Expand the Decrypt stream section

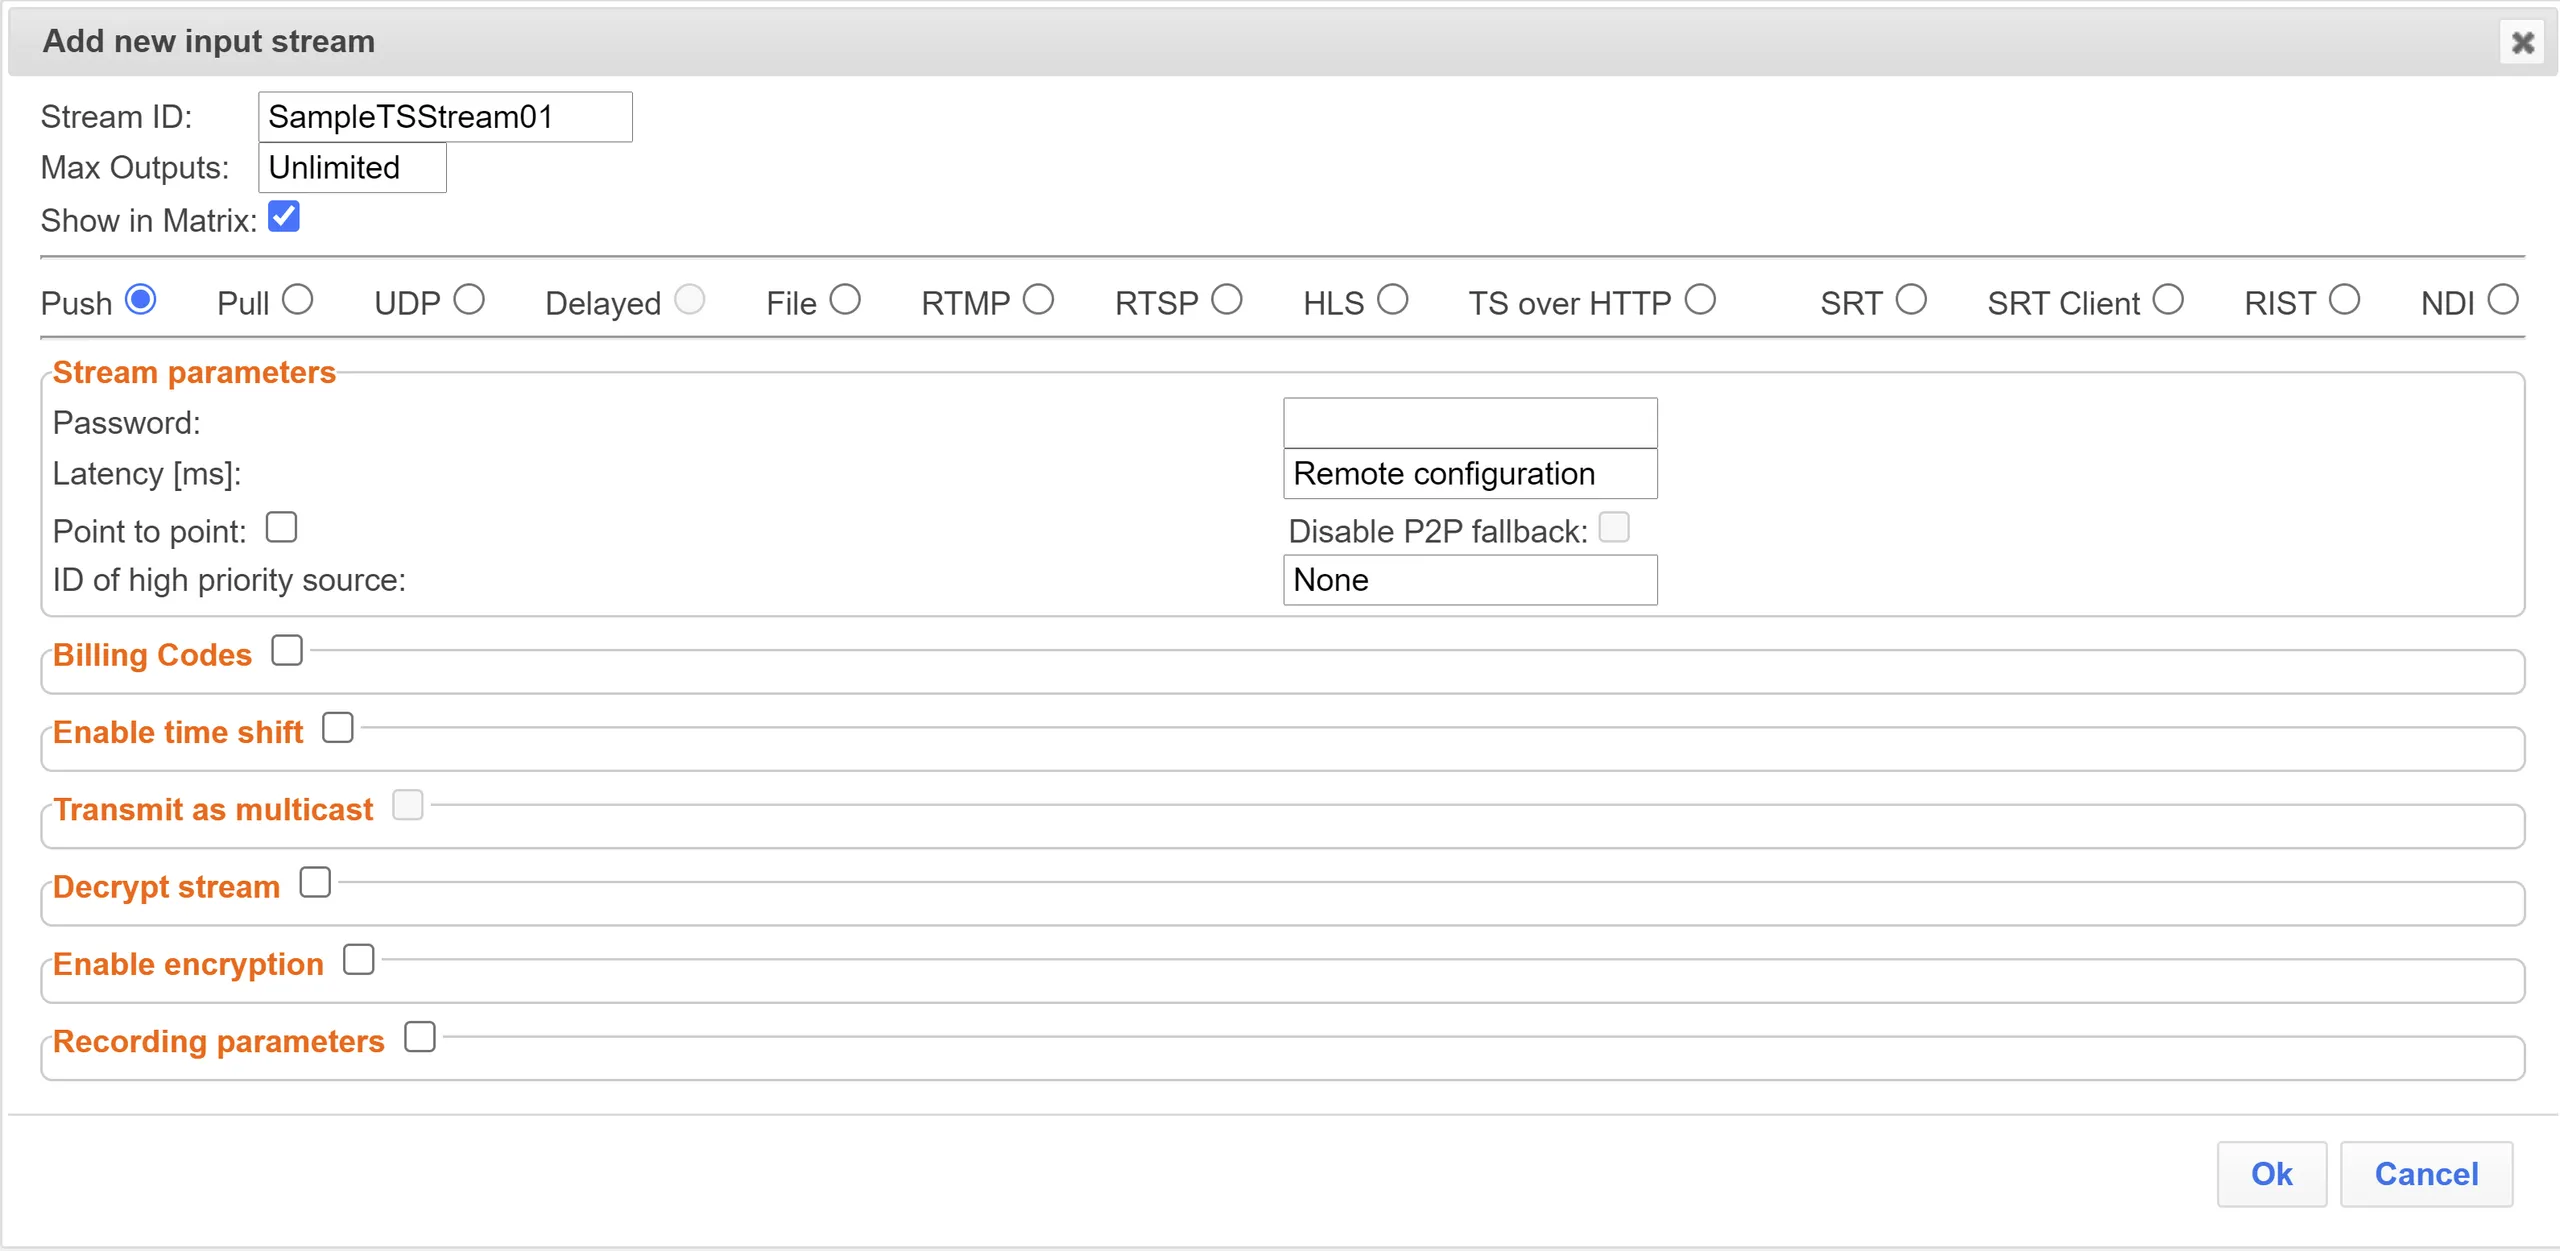(315, 883)
